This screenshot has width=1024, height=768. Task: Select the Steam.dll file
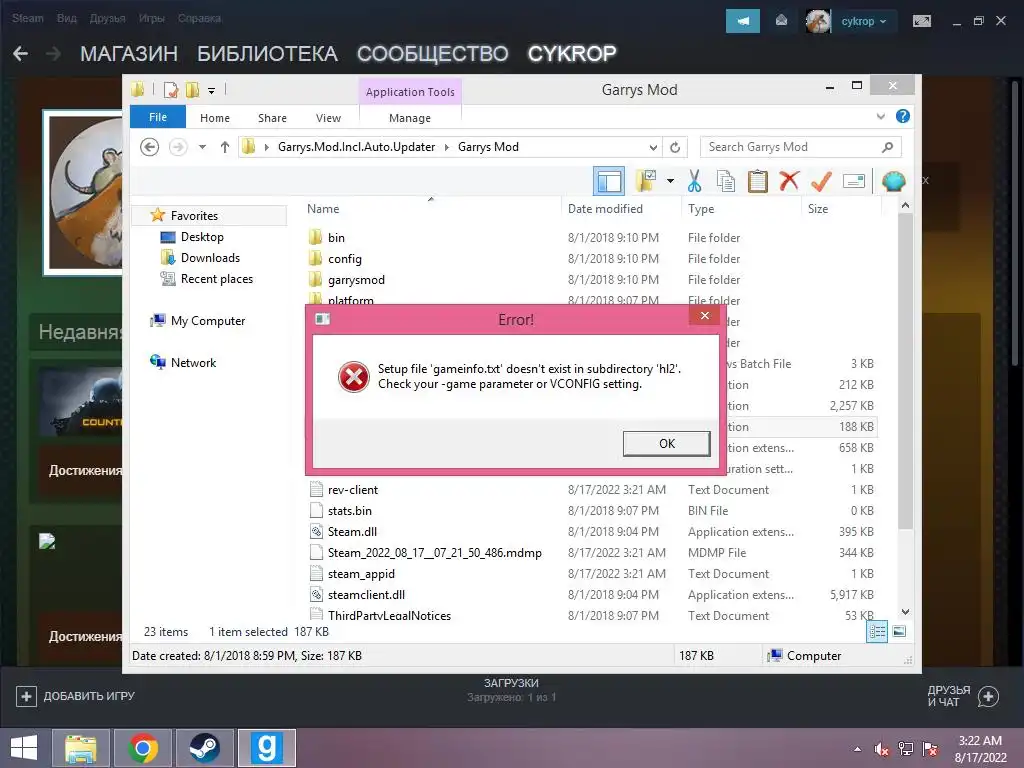coord(352,532)
